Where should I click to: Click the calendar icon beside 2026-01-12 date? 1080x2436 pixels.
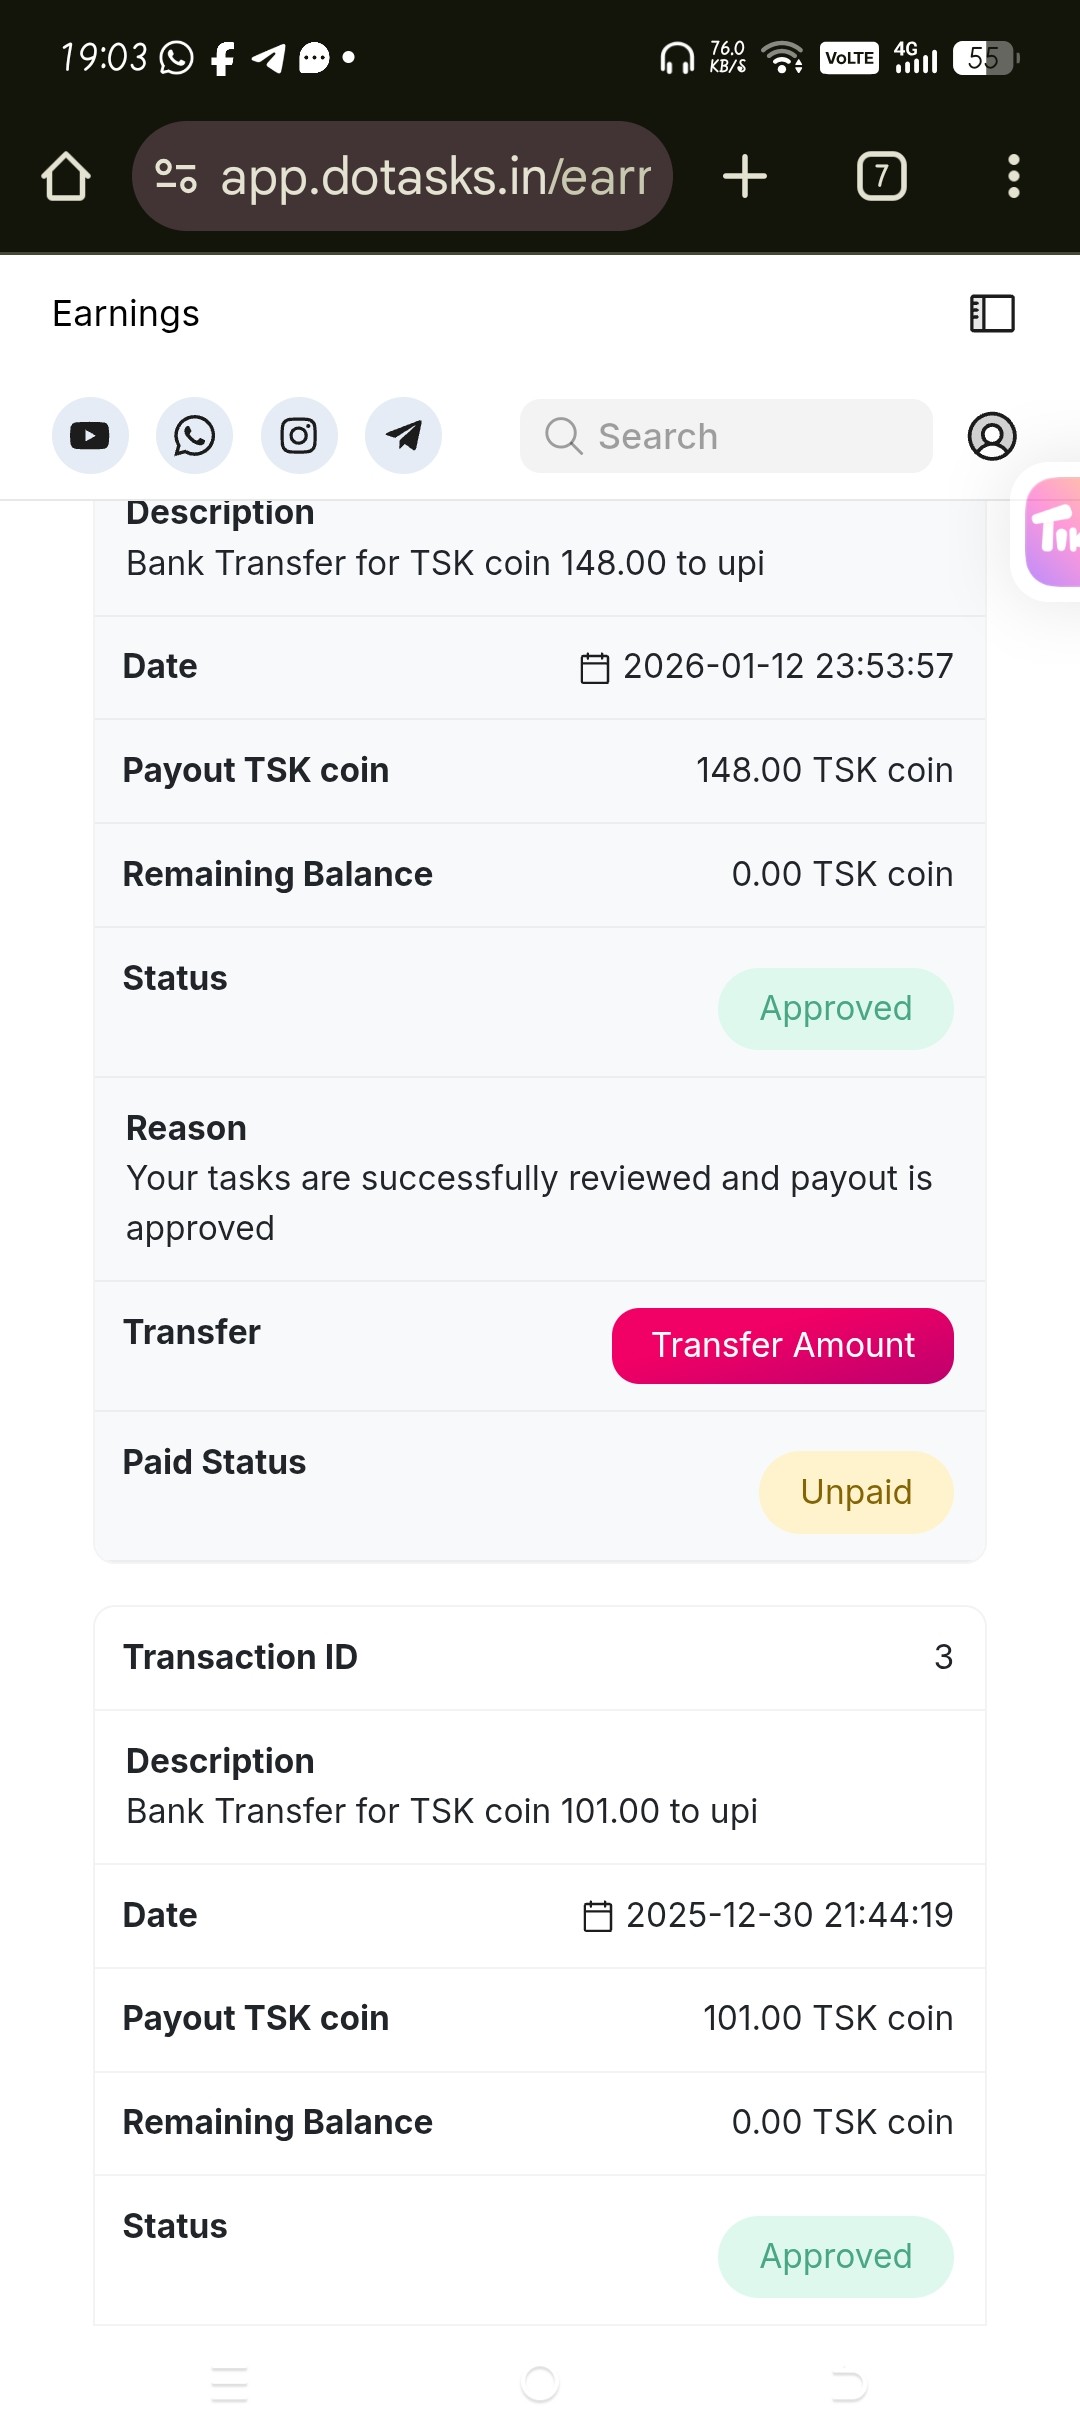click(x=595, y=668)
